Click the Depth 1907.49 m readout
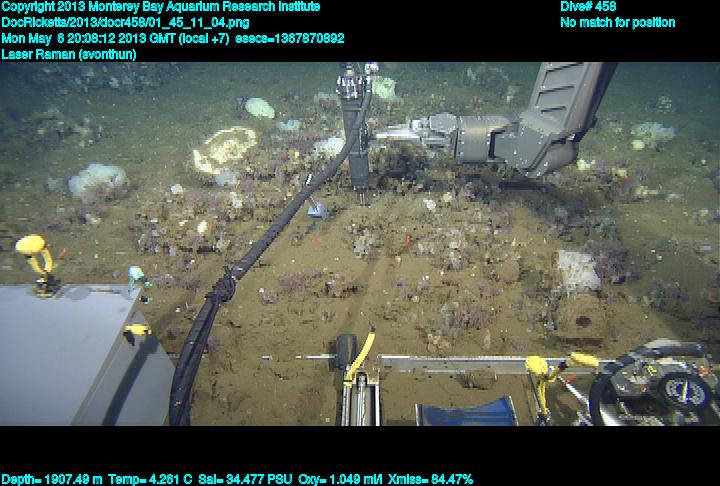This screenshot has height=486, width=720. click(x=46, y=479)
